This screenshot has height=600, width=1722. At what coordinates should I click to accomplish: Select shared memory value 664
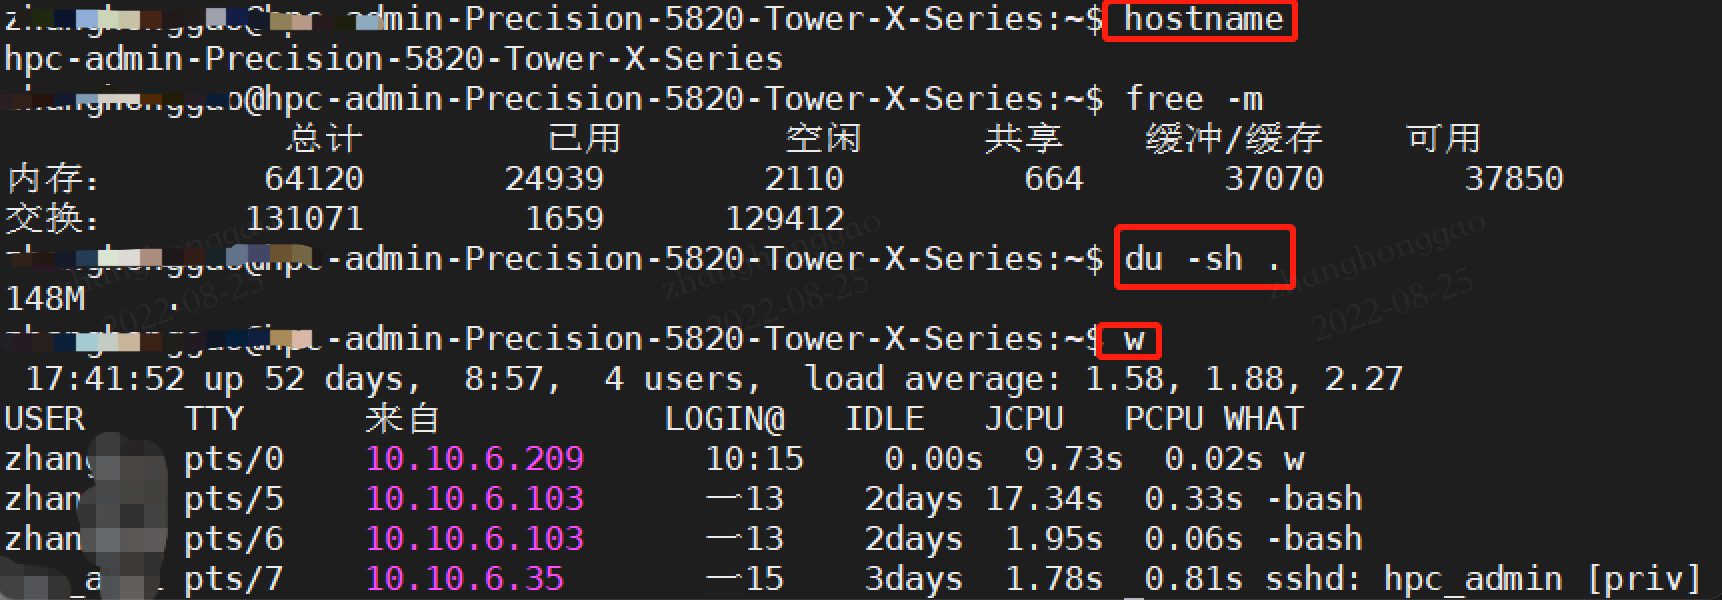click(x=1054, y=179)
